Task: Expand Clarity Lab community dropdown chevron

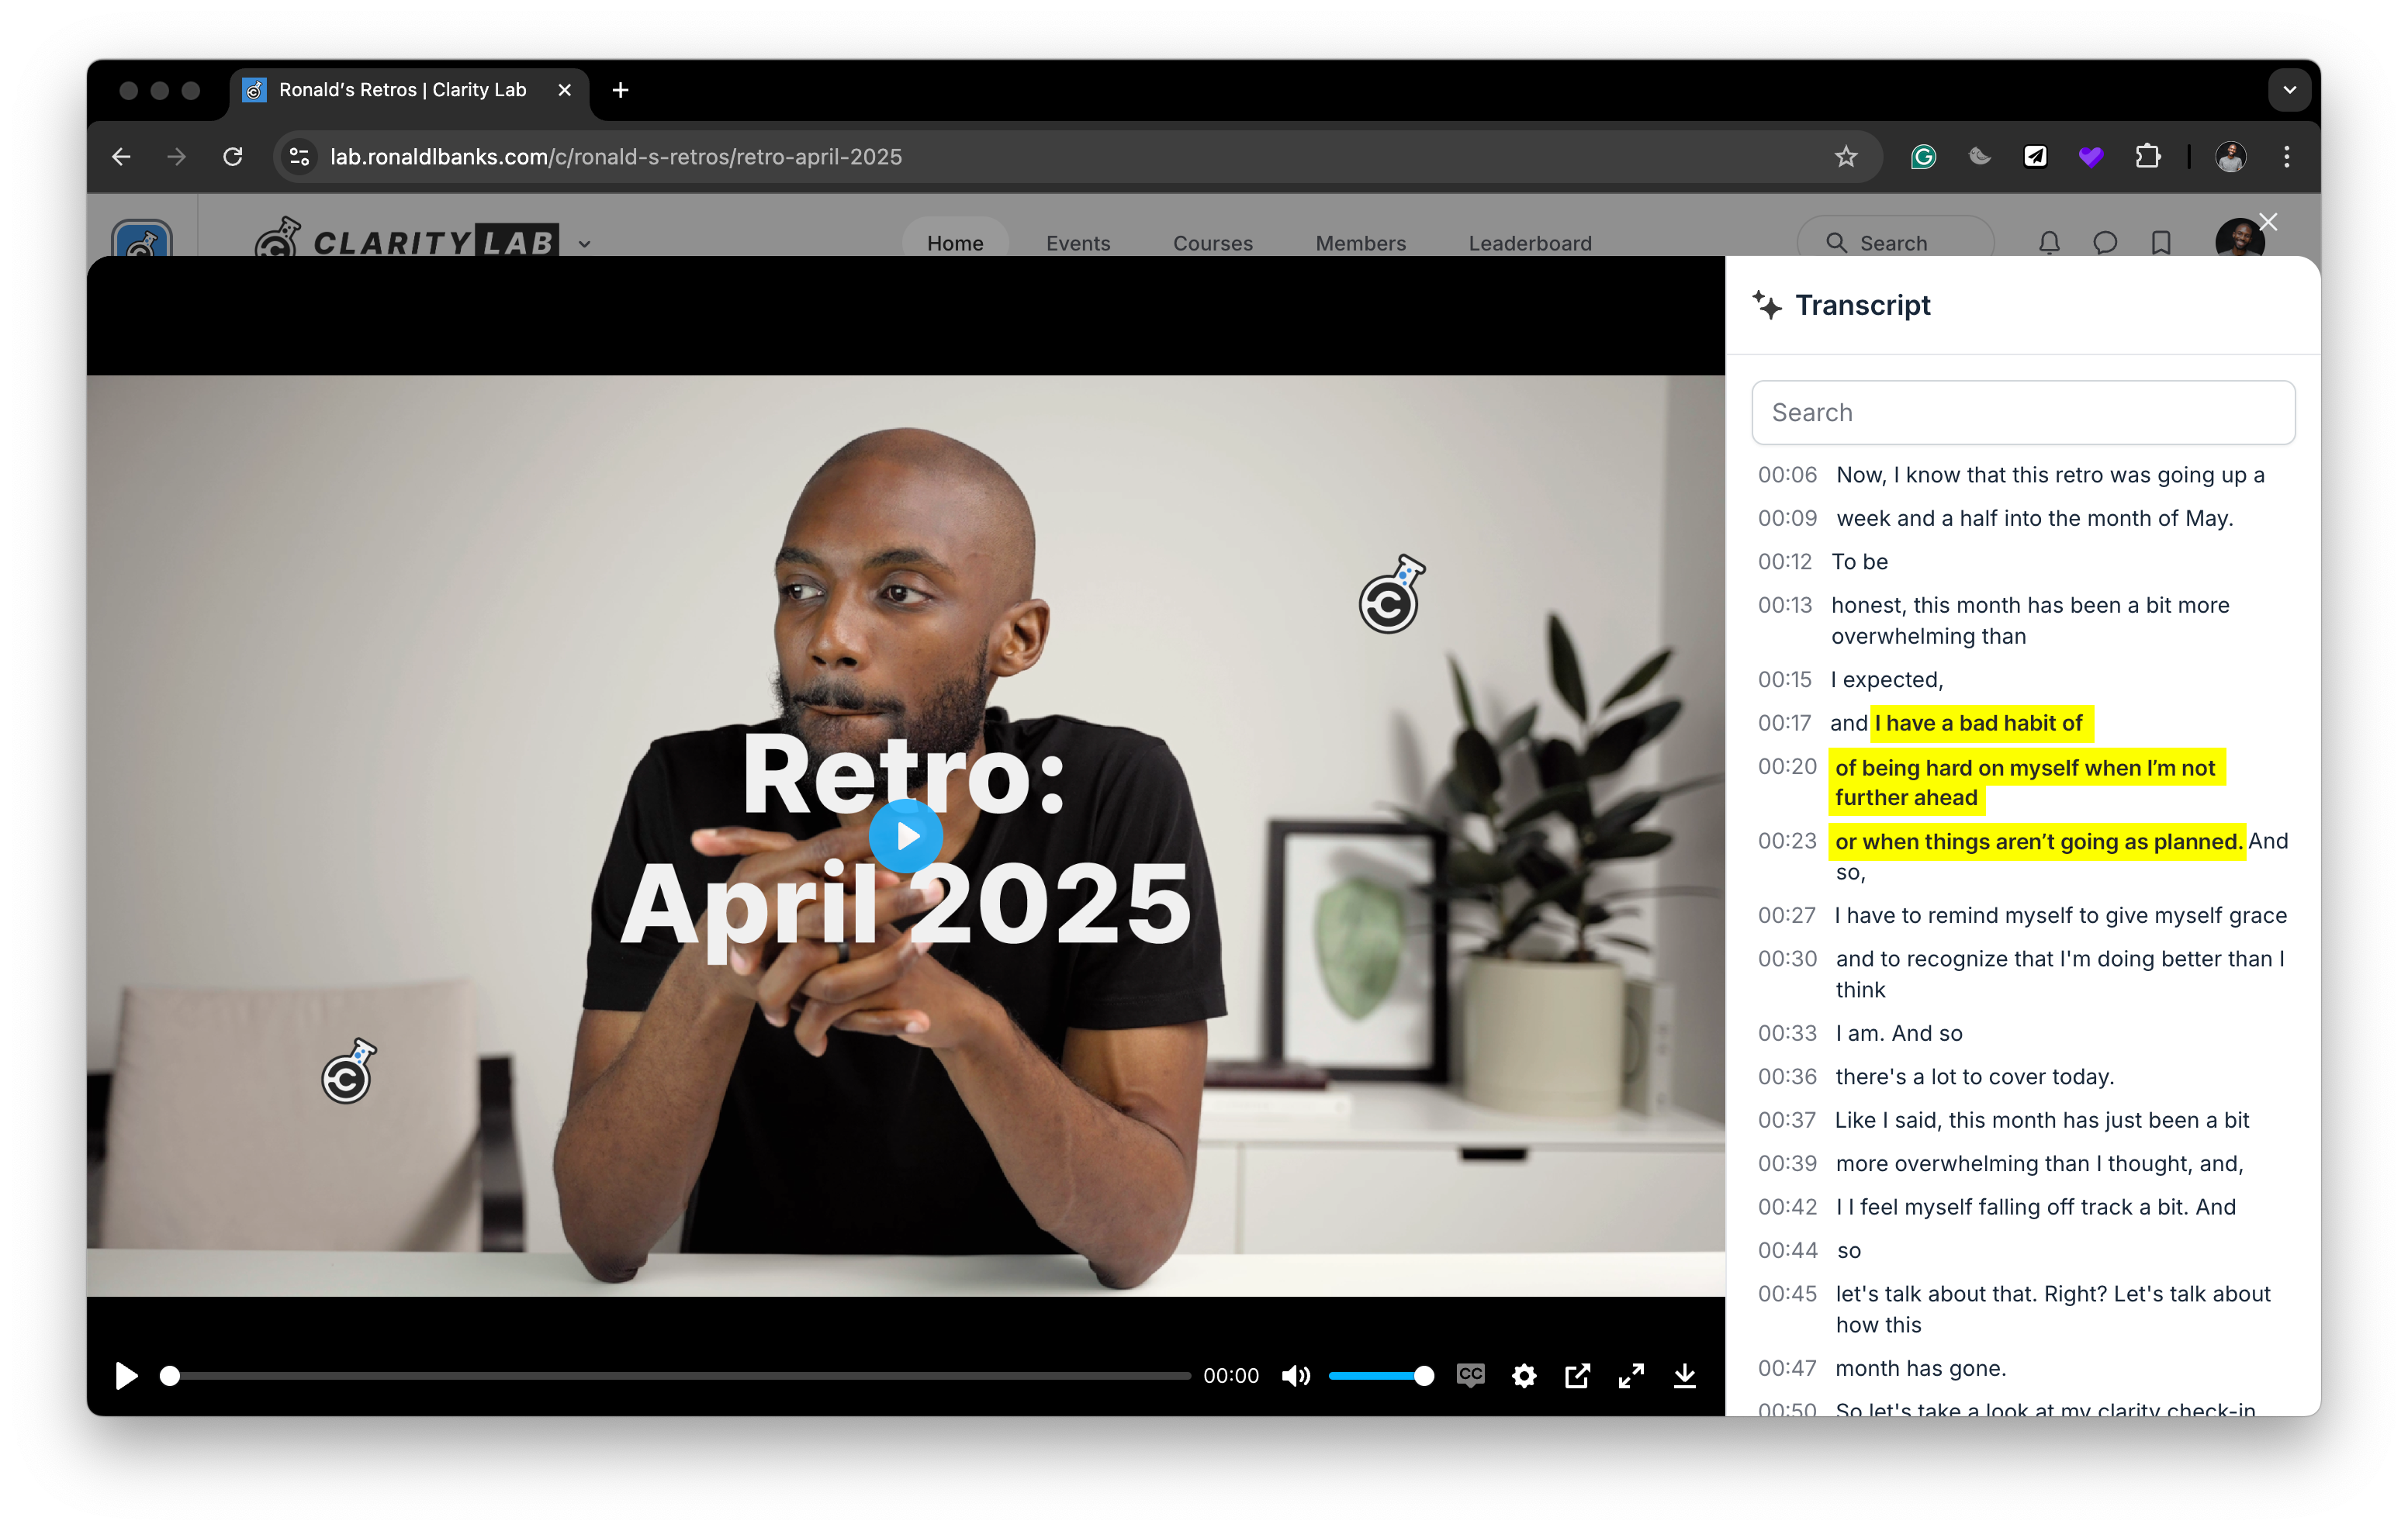Action: click(585, 244)
